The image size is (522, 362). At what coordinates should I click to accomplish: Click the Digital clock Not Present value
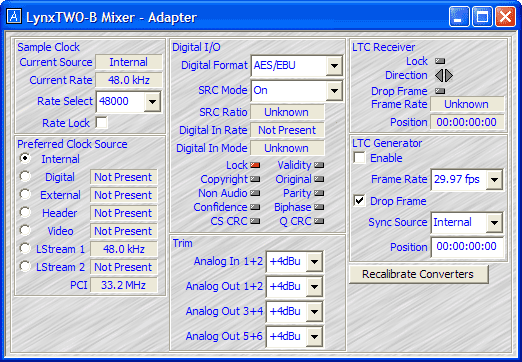point(124,177)
